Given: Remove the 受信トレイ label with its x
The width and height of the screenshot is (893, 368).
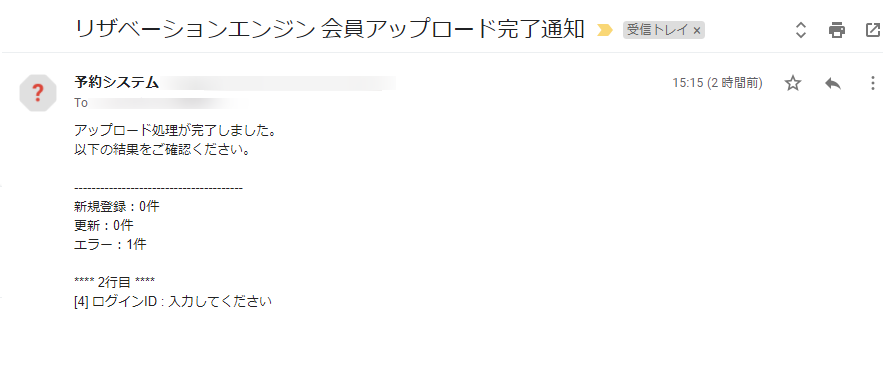Looking at the screenshot, I should coord(697,30).
